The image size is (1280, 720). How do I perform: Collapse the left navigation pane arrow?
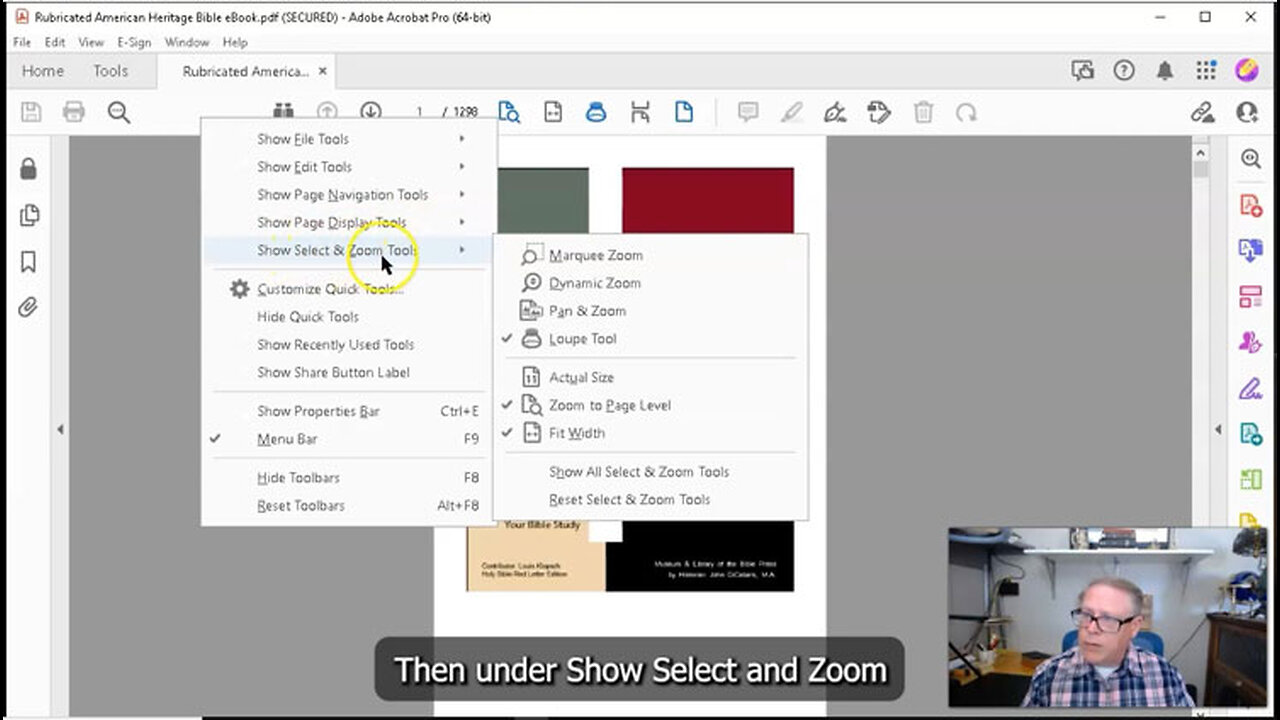pos(60,429)
